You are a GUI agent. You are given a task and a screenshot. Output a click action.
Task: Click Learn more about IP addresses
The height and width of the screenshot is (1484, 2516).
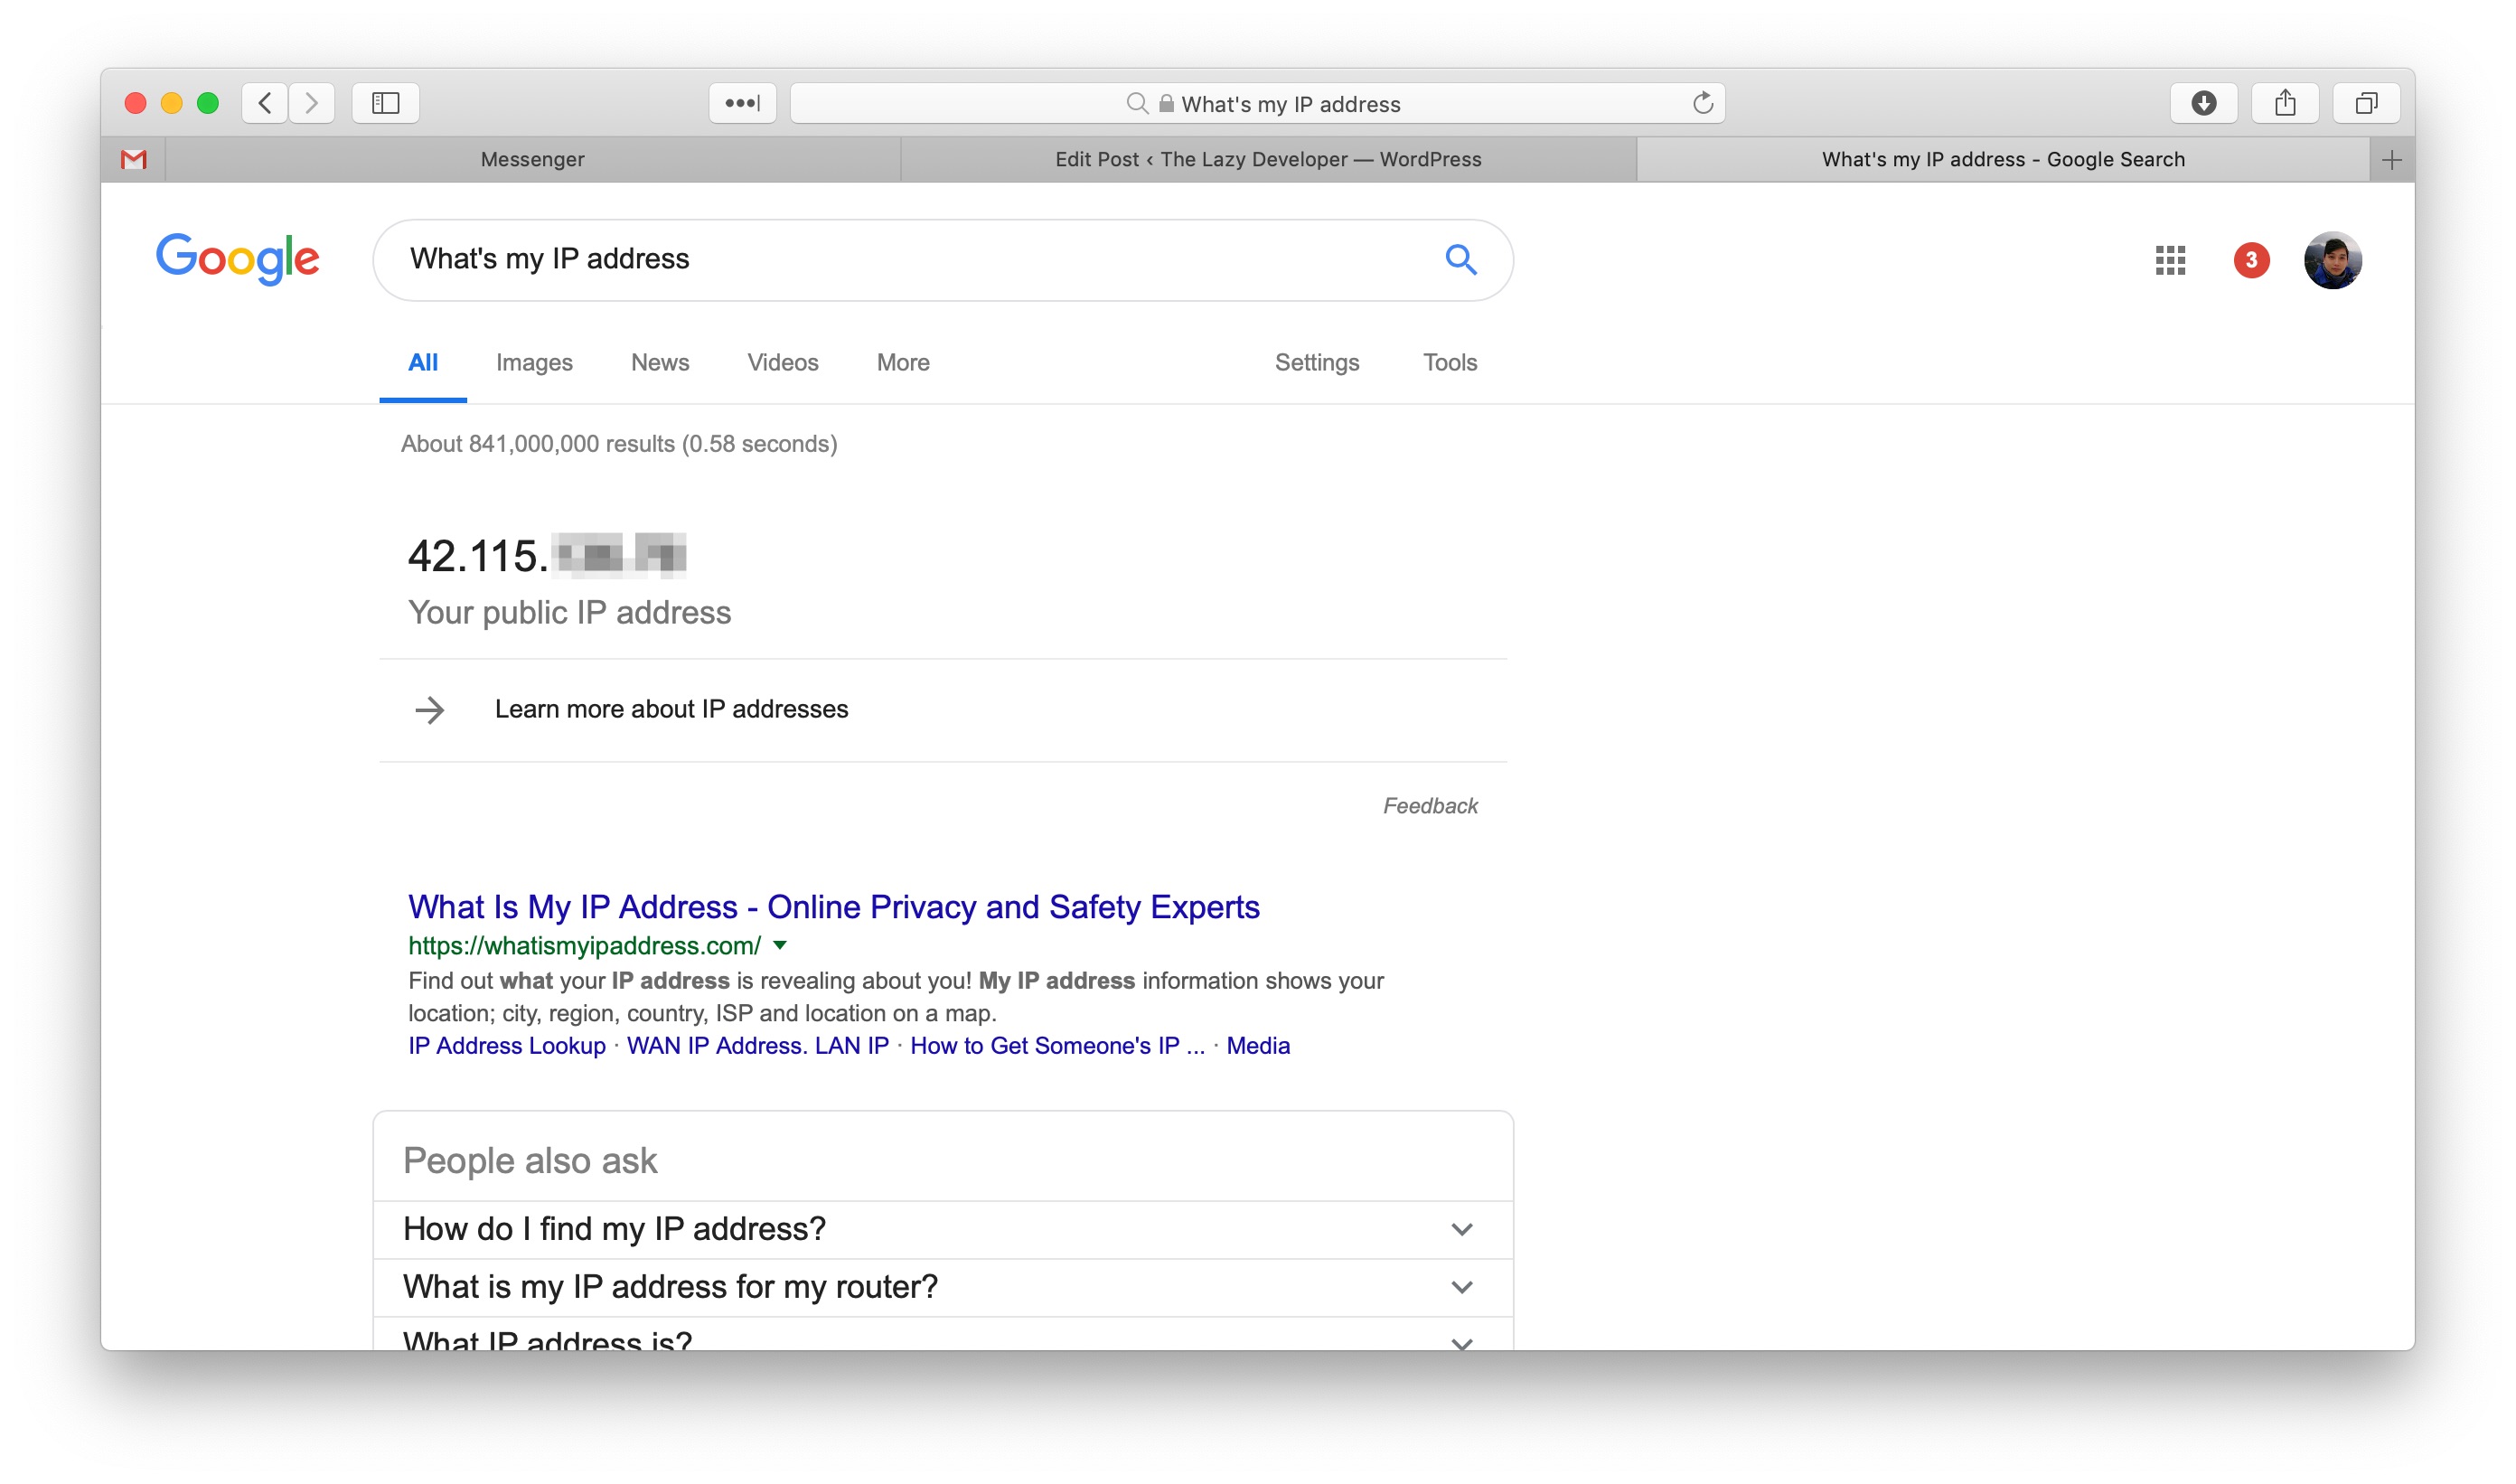(x=670, y=709)
